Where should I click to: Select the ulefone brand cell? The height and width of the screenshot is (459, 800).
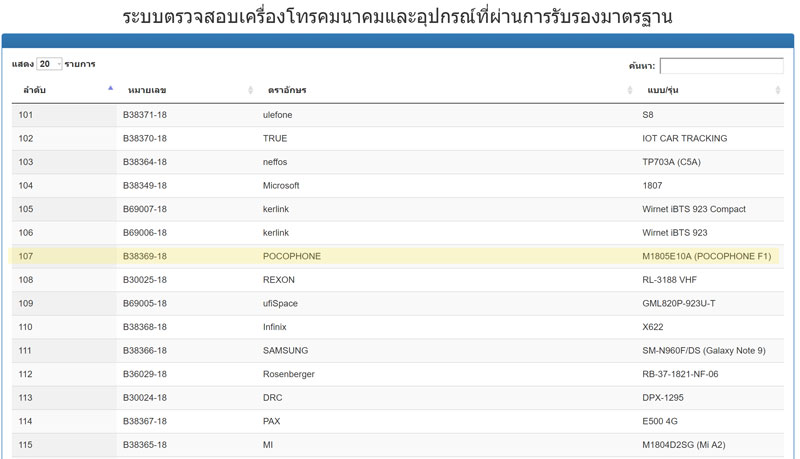[278, 115]
